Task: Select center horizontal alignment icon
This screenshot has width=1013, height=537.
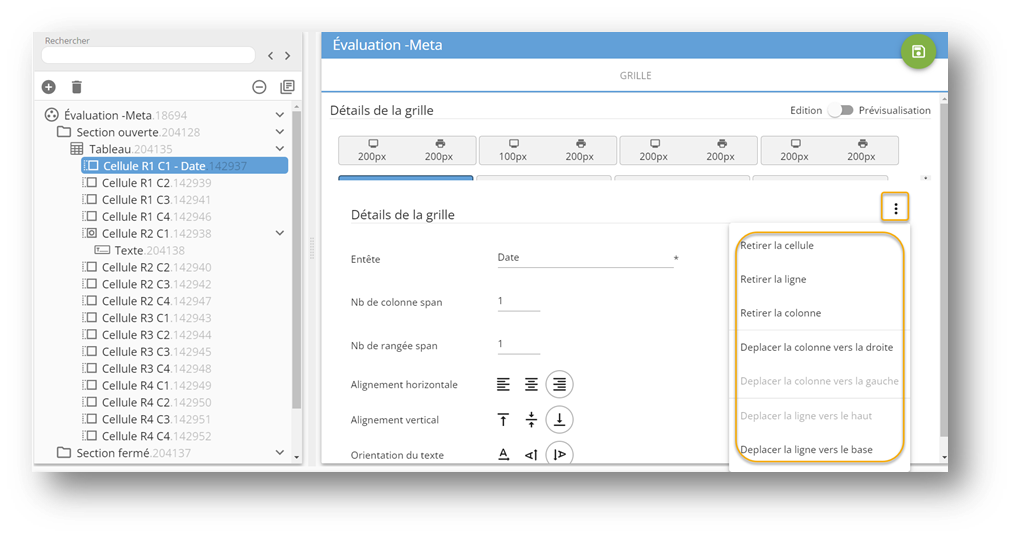Action: pyautogui.click(x=532, y=384)
